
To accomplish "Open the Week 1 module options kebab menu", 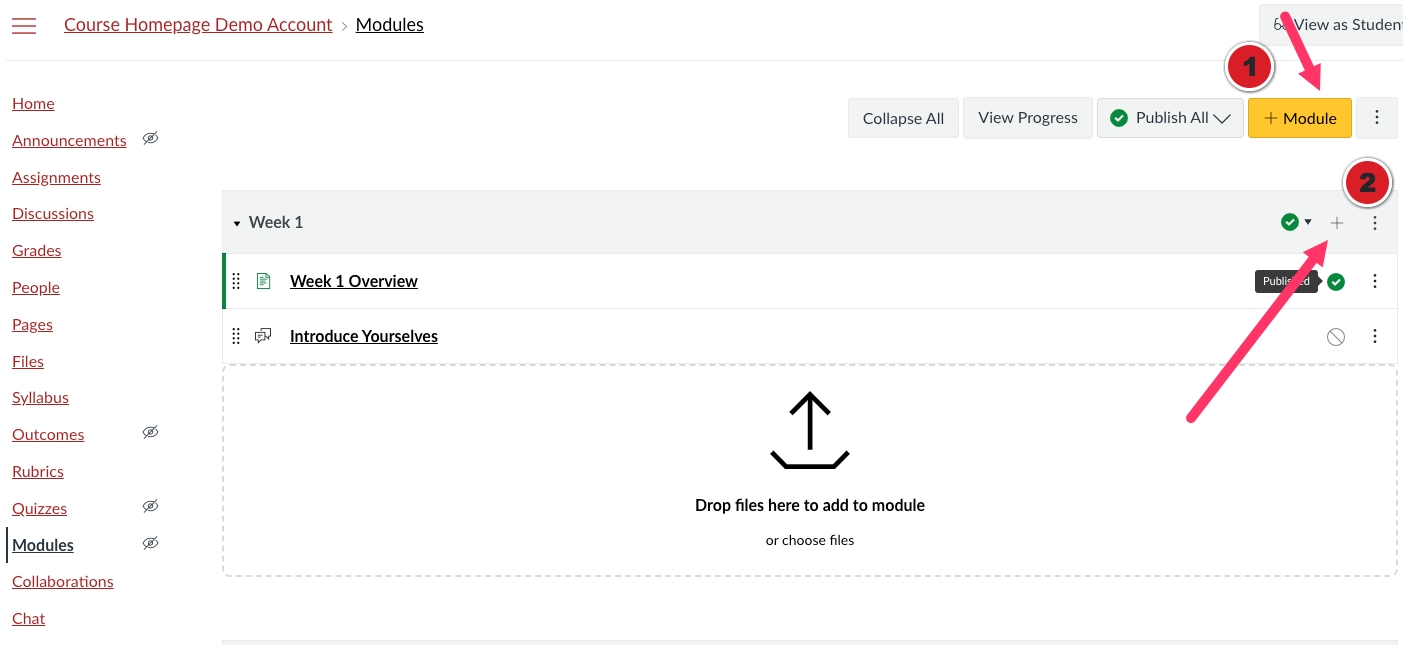I will 1375,222.
